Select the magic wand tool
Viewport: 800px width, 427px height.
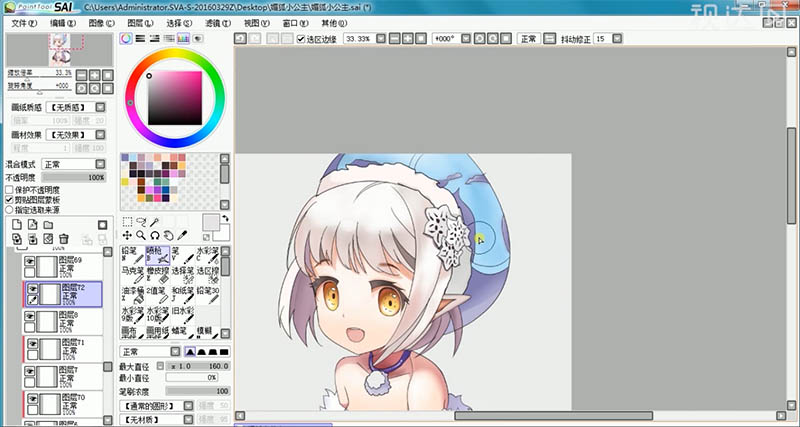pos(155,222)
